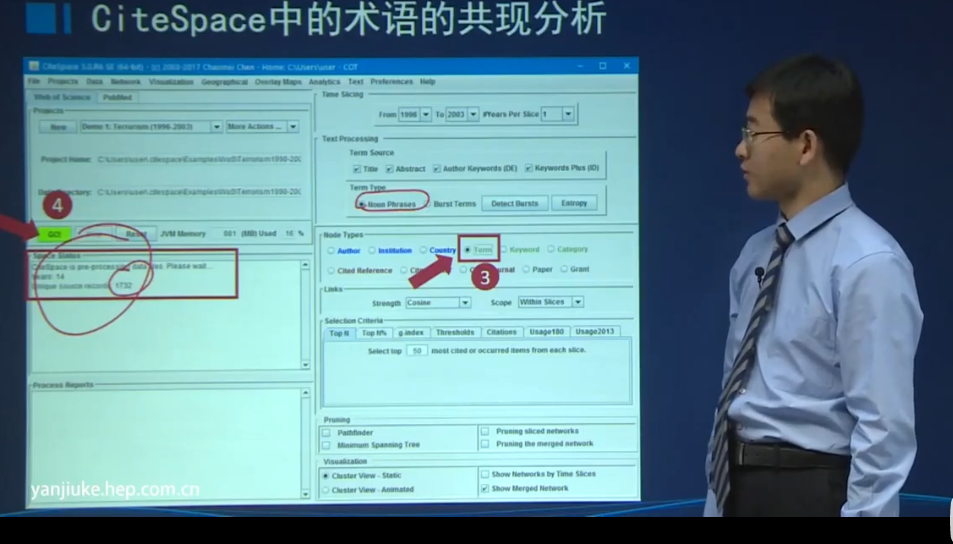Open the File menu
Screen dimensions: 953x544
[x=34, y=81]
